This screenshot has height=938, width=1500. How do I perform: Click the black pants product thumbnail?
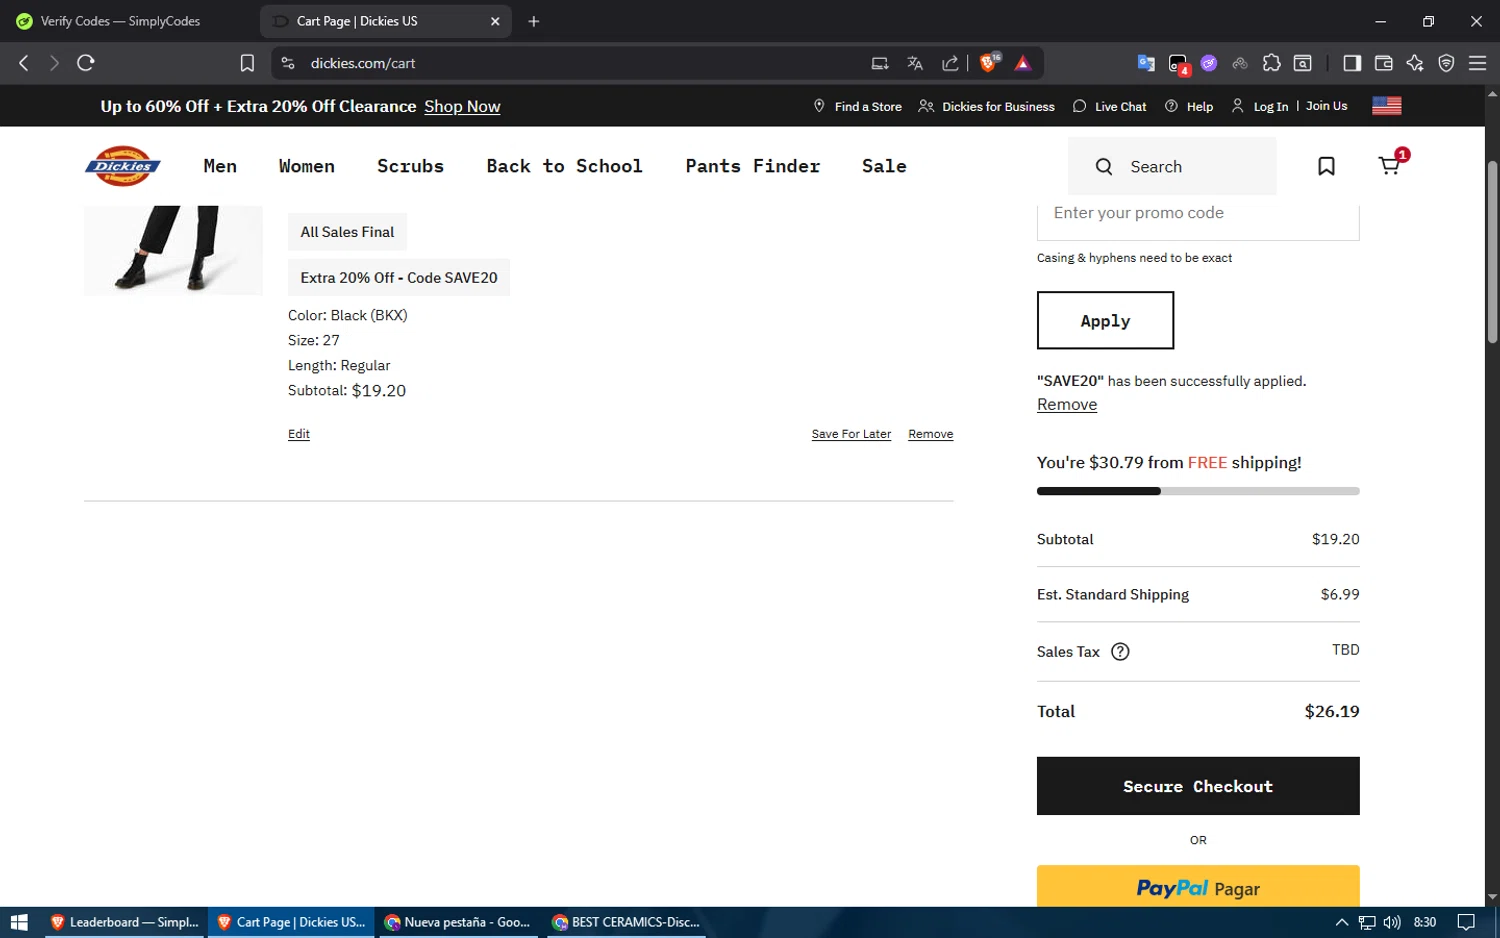pyautogui.click(x=173, y=250)
